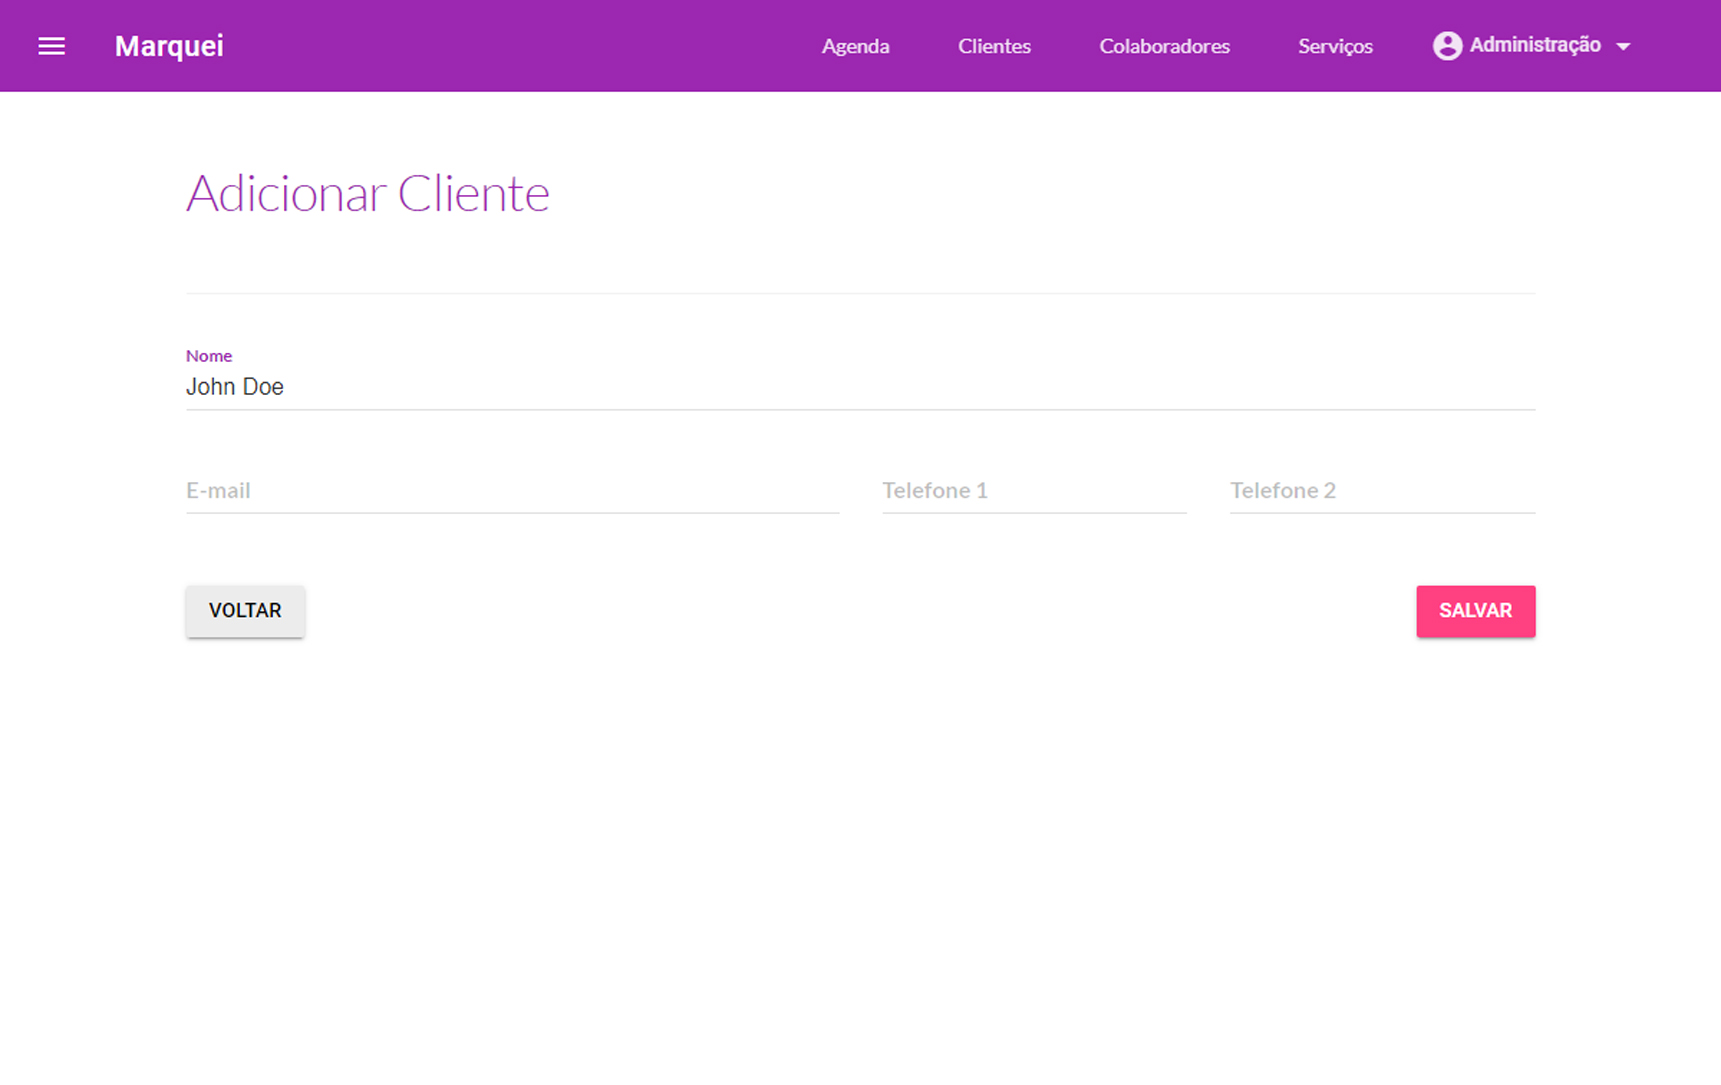Click the divider line below the heading
Image resolution: width=1721 pixels, height=1085 pixels.
point(860,293)
